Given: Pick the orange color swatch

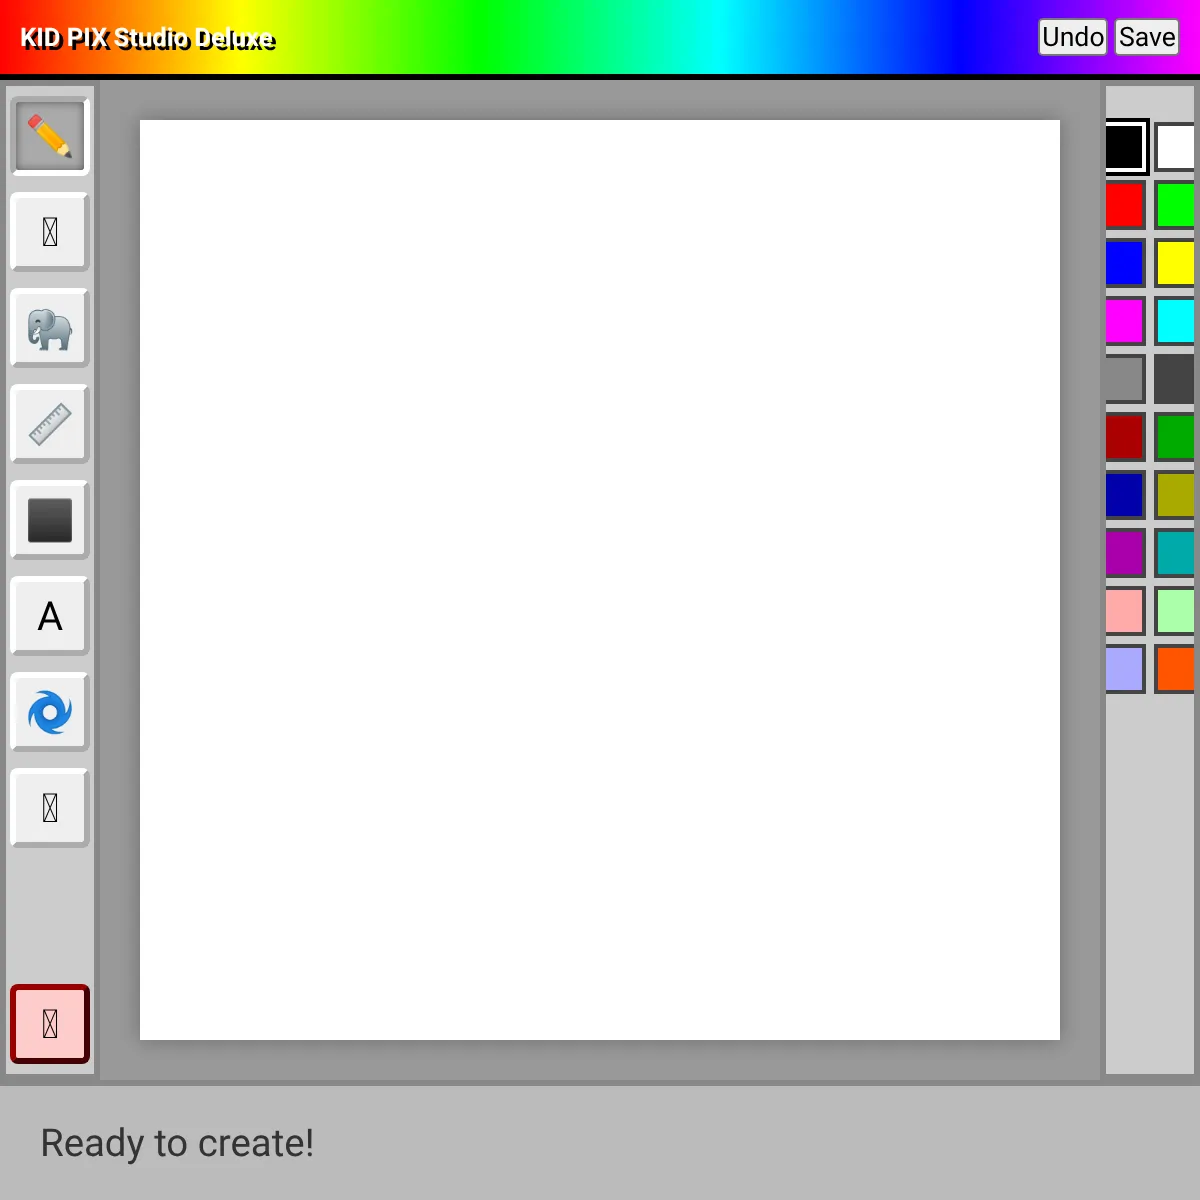Looking at the screenshot, I should 1175,669.
